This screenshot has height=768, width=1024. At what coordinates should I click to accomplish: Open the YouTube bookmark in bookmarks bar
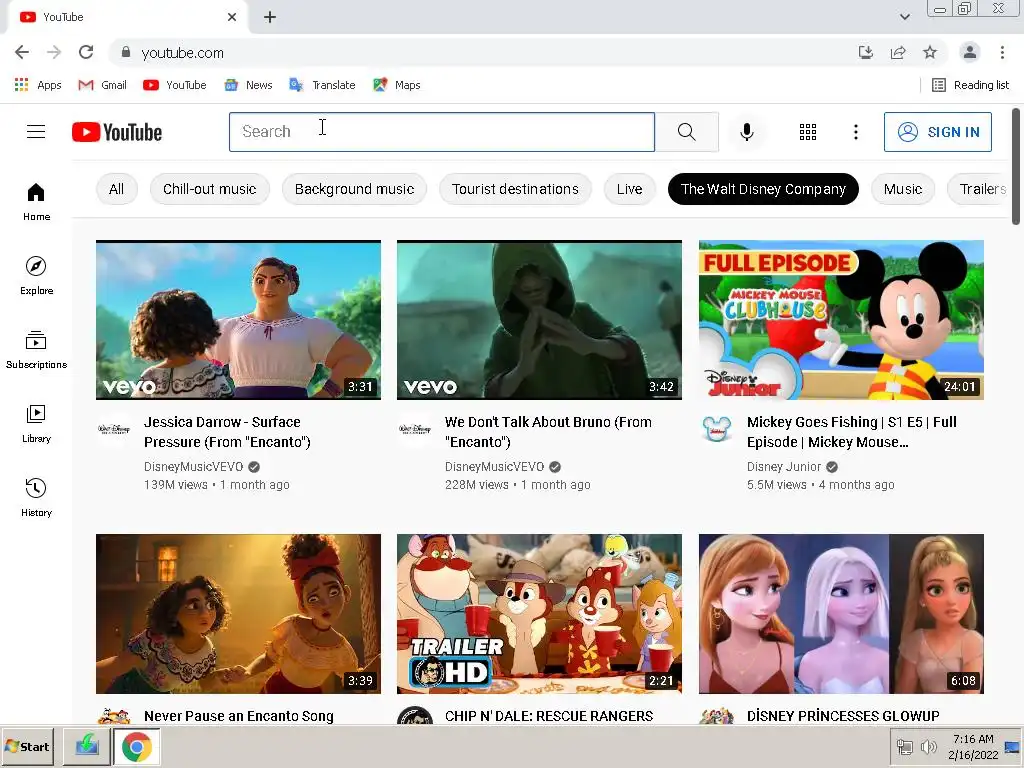(x=174, y=85)
